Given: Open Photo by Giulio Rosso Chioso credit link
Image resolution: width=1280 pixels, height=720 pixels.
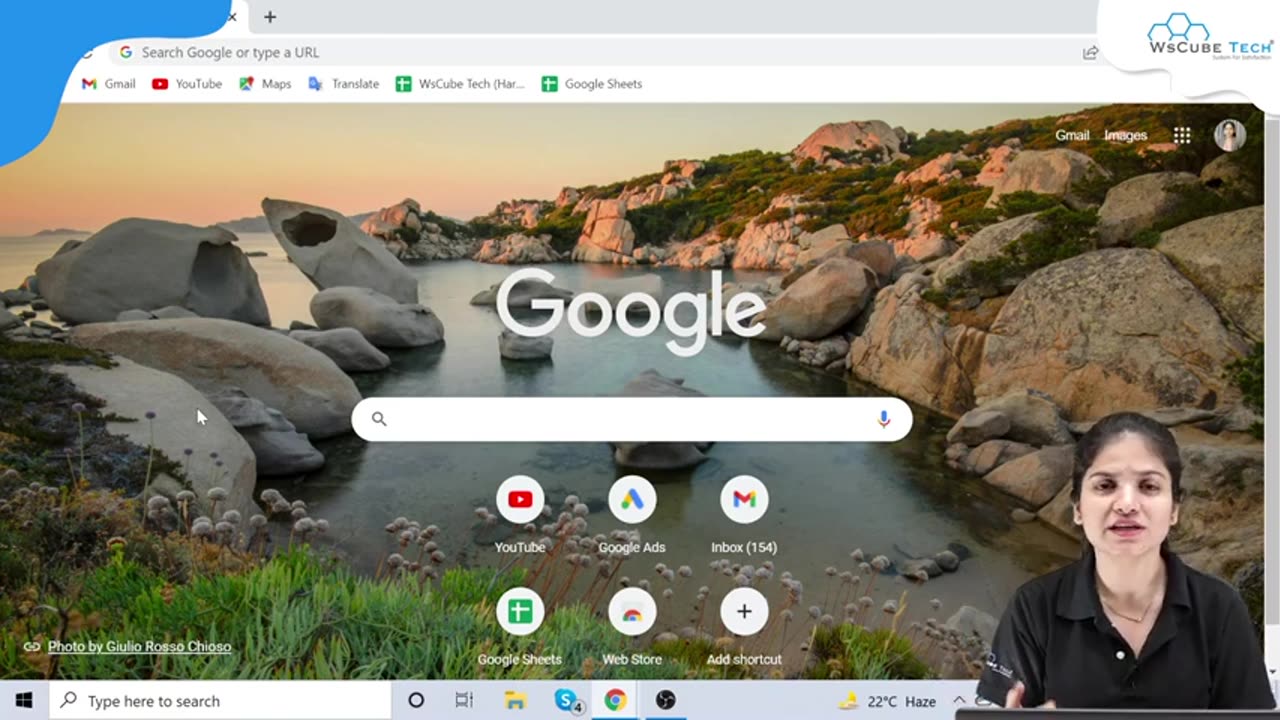Looking at the screenshot, I should pyautogui.click(x=139, y=647).
